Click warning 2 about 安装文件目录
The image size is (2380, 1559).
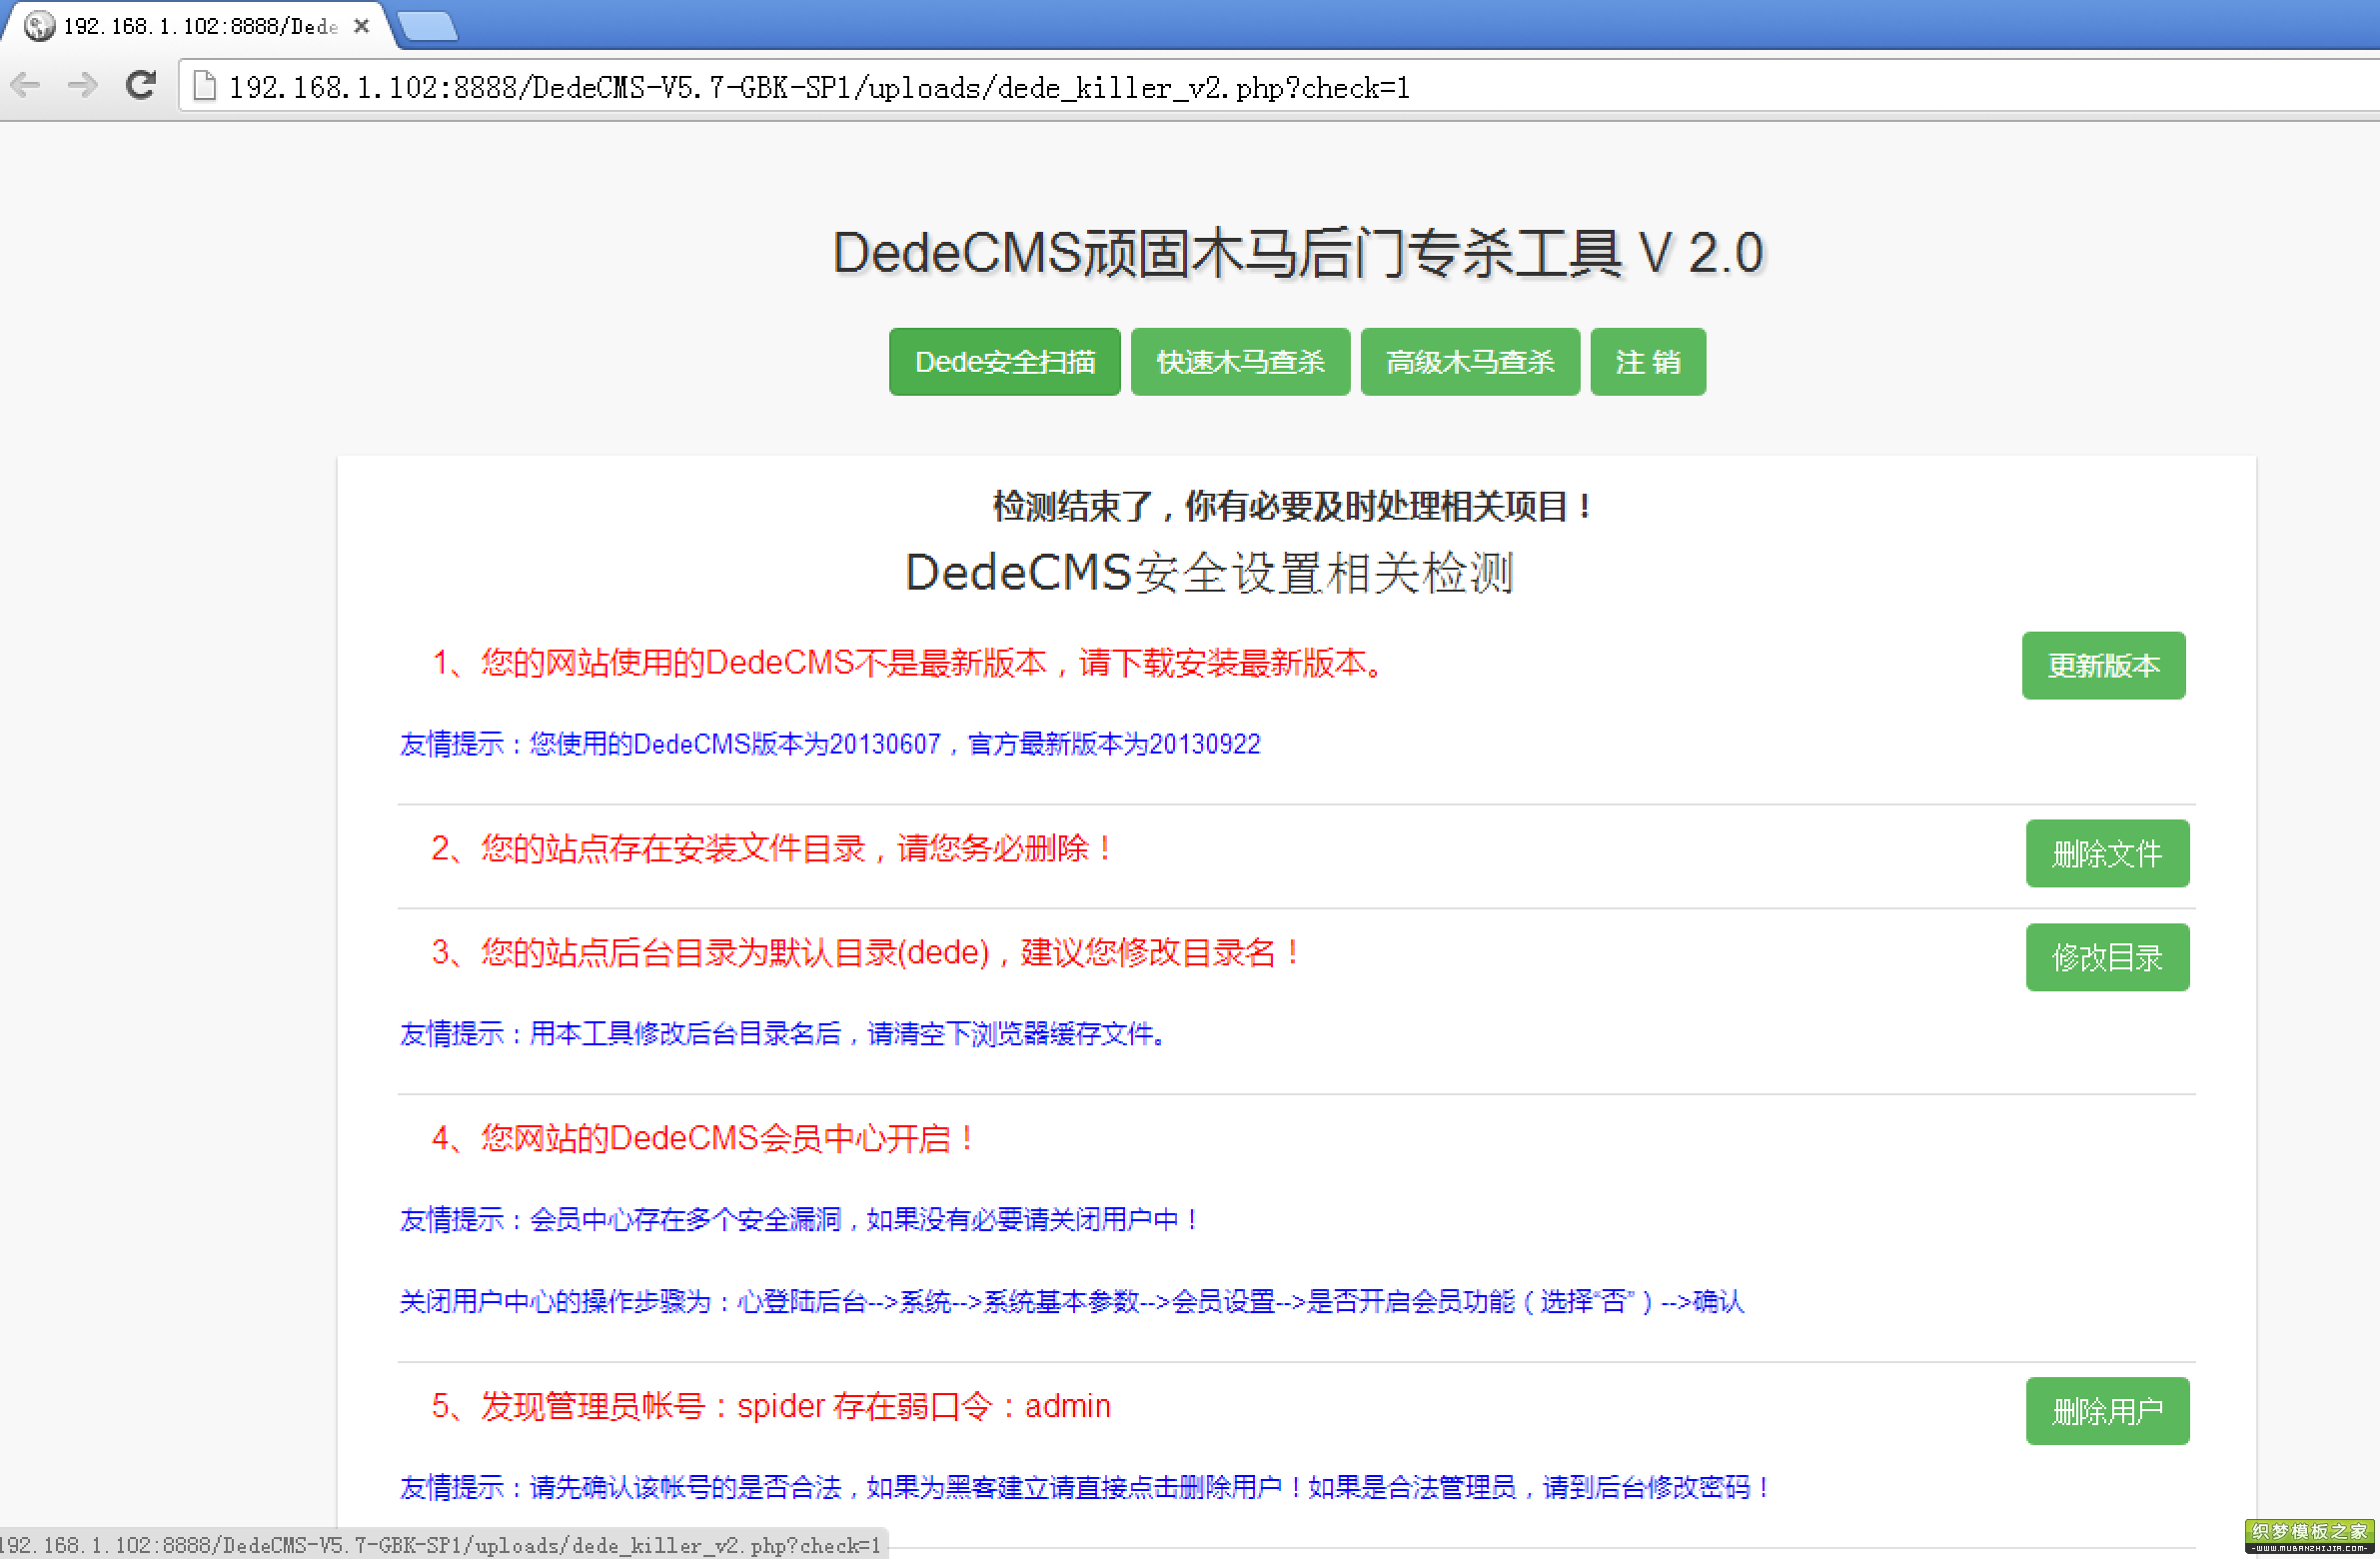tap(772, 849)
